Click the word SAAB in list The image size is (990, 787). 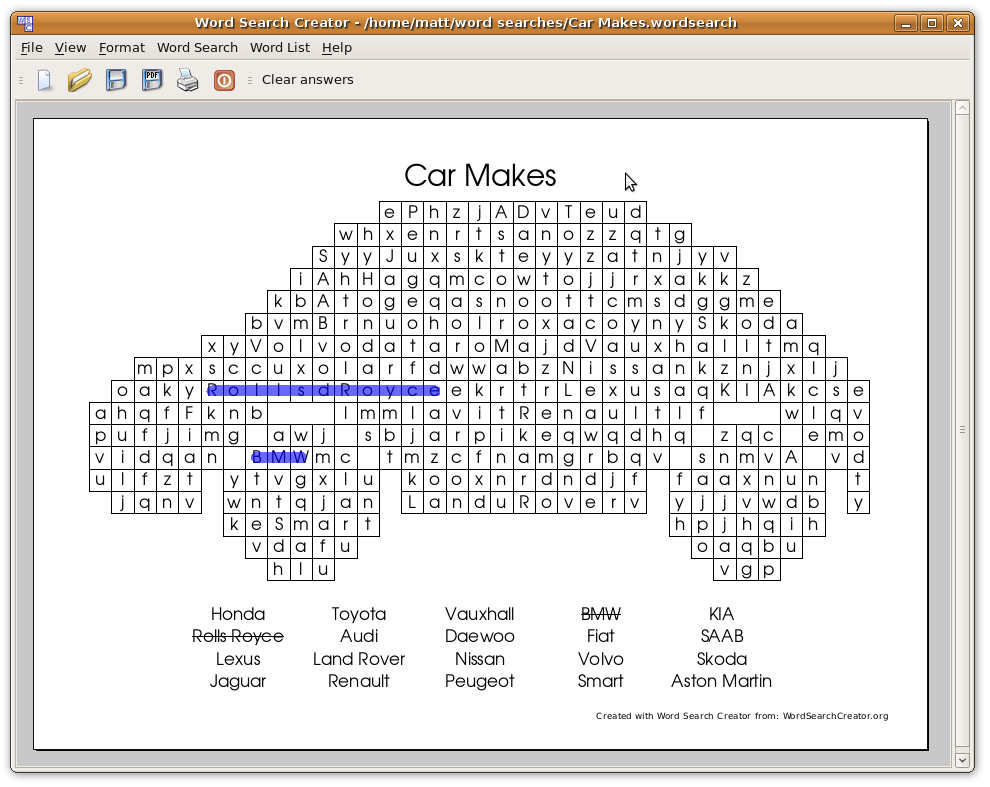pos(722,636)
